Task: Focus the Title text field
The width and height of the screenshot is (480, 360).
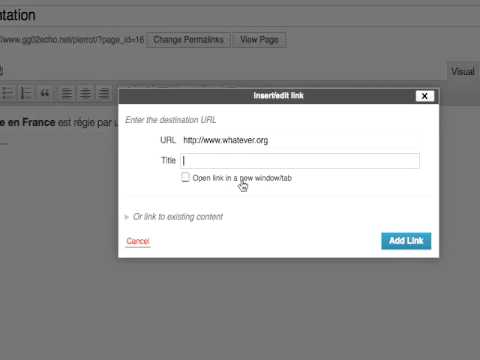Action: [300, 161]
